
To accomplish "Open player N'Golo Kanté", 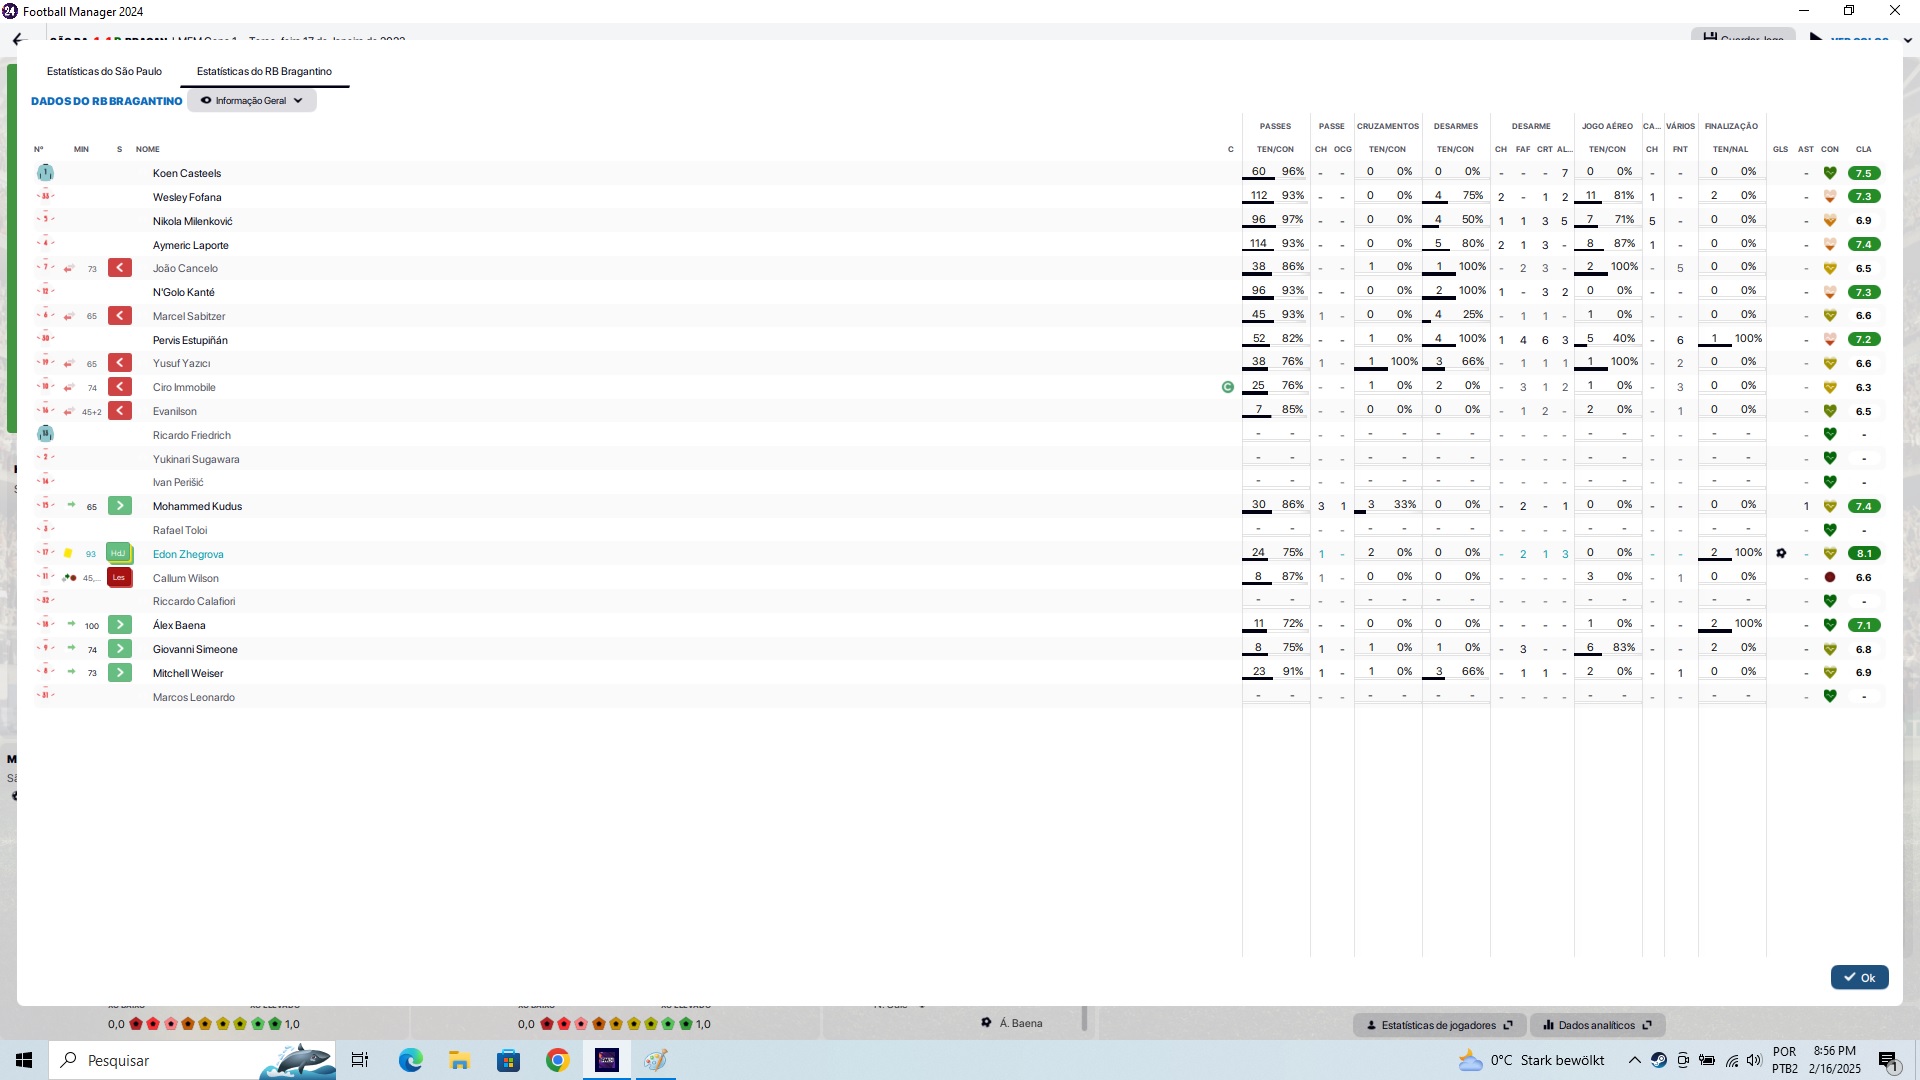I will click(184, 292).
